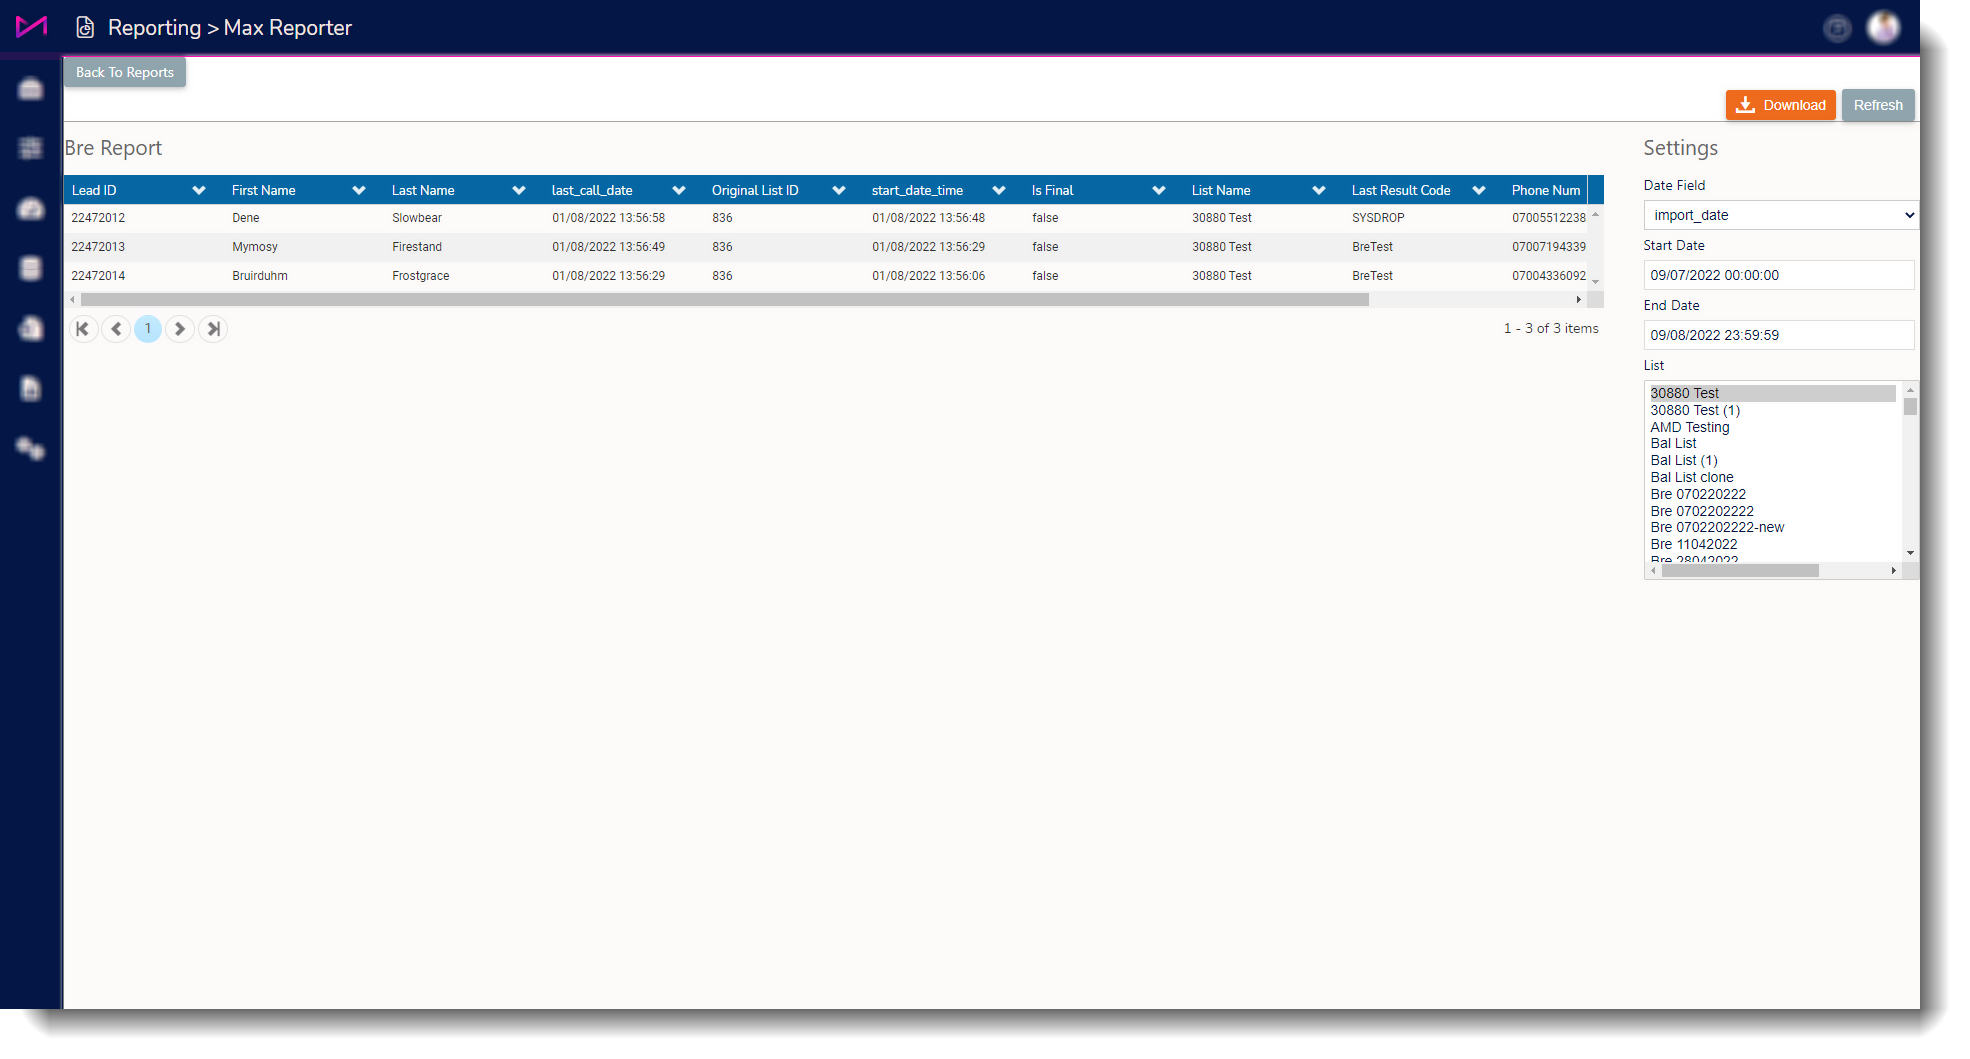Open the Lead ID column menu
Image resolution: width=1970 pixels, height=1059 pixels.
click(x=199, y=190)
